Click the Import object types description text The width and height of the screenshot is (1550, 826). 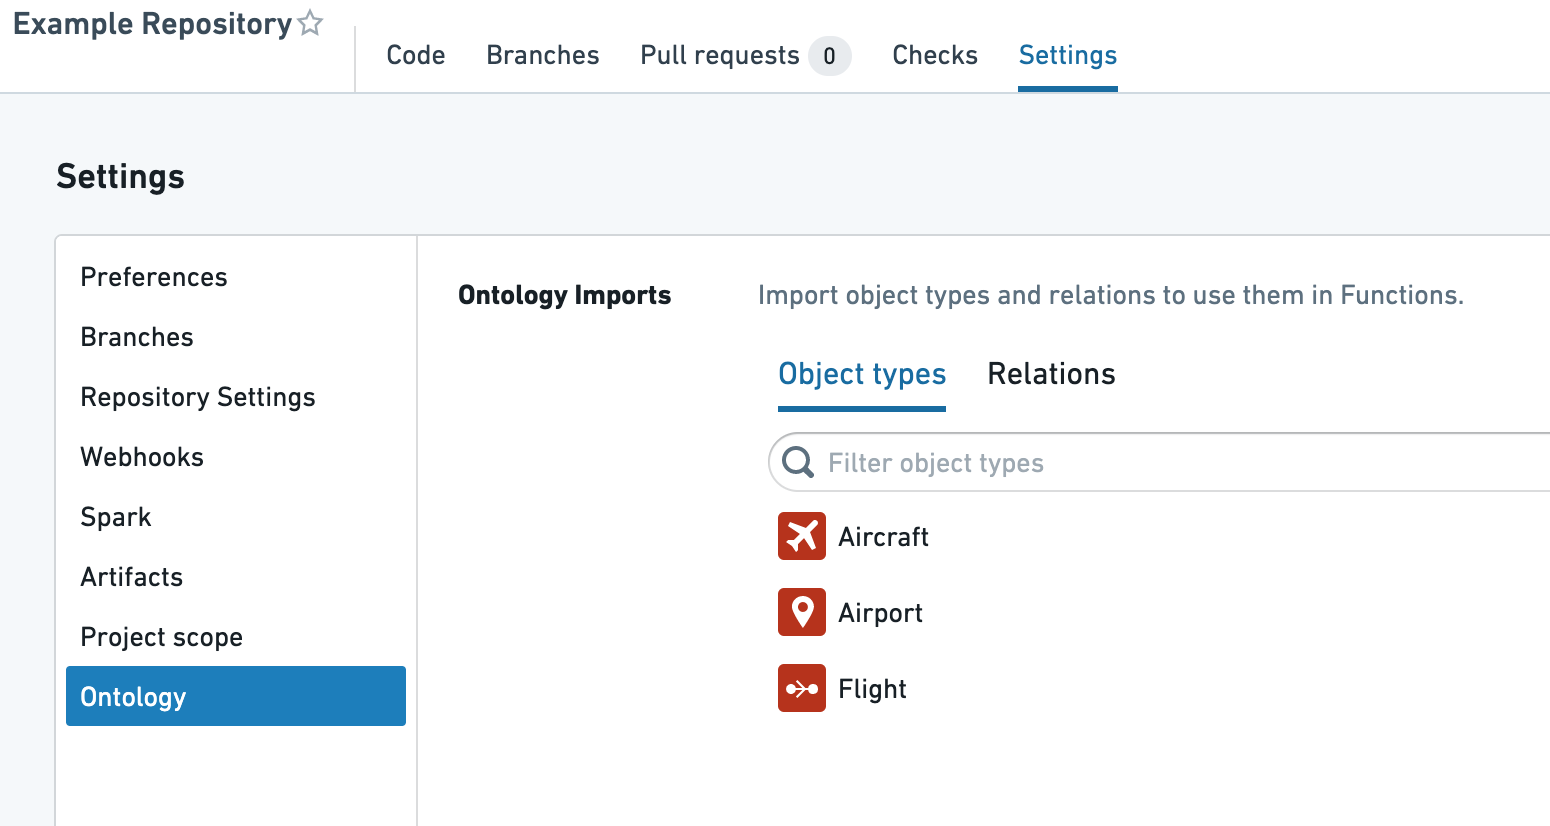click(1110, 295)
